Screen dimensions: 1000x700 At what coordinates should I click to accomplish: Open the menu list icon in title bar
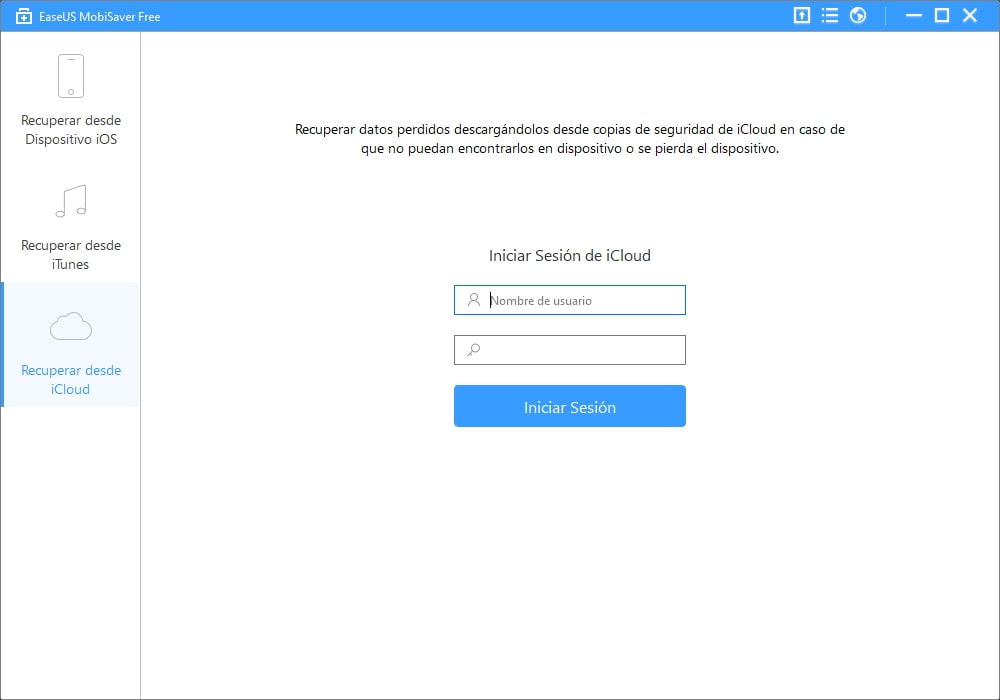(830, 15)
